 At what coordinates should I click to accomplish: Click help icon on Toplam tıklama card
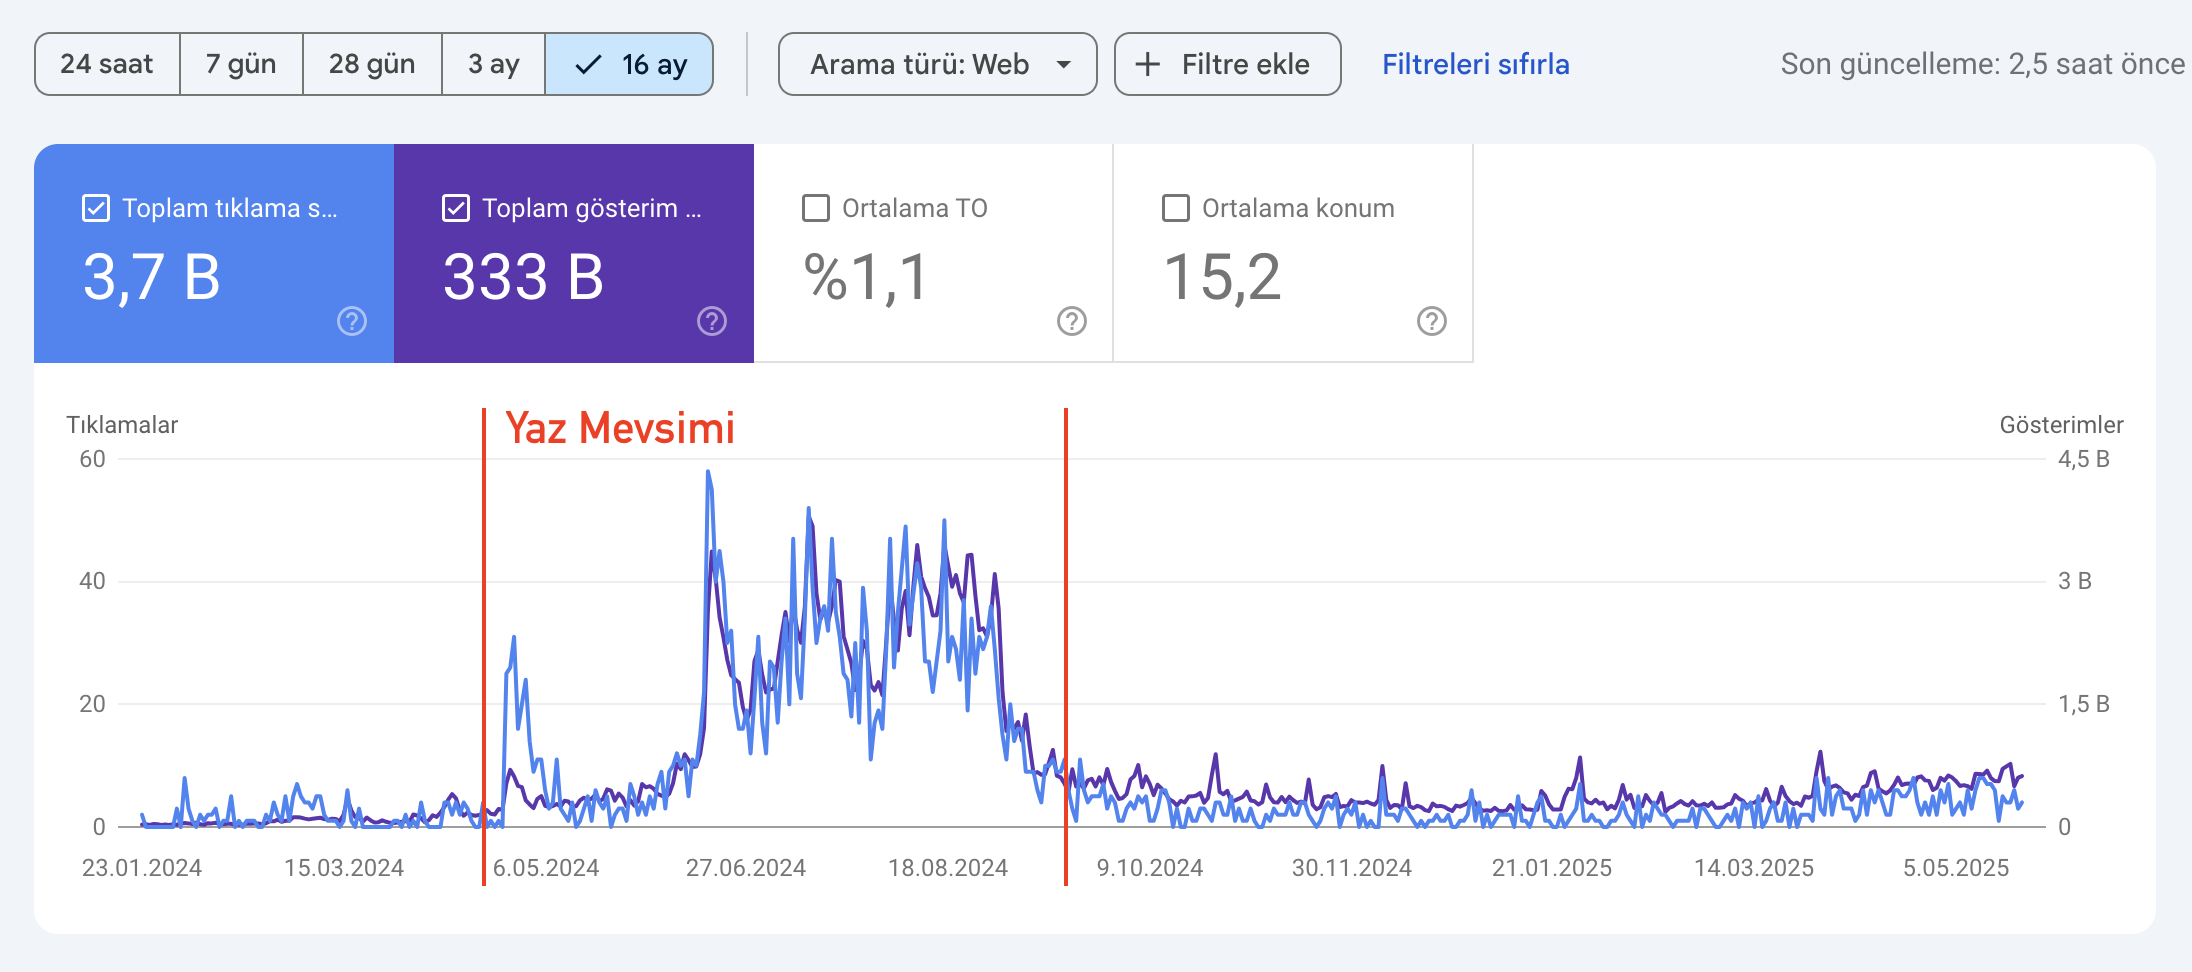point(352,321)
